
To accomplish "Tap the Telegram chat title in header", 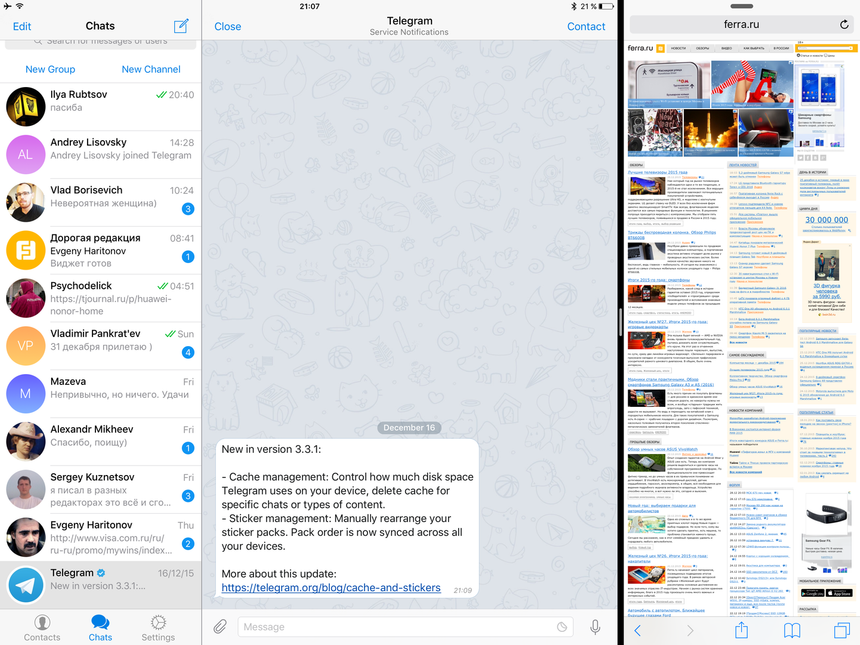I will coord(409,21).
